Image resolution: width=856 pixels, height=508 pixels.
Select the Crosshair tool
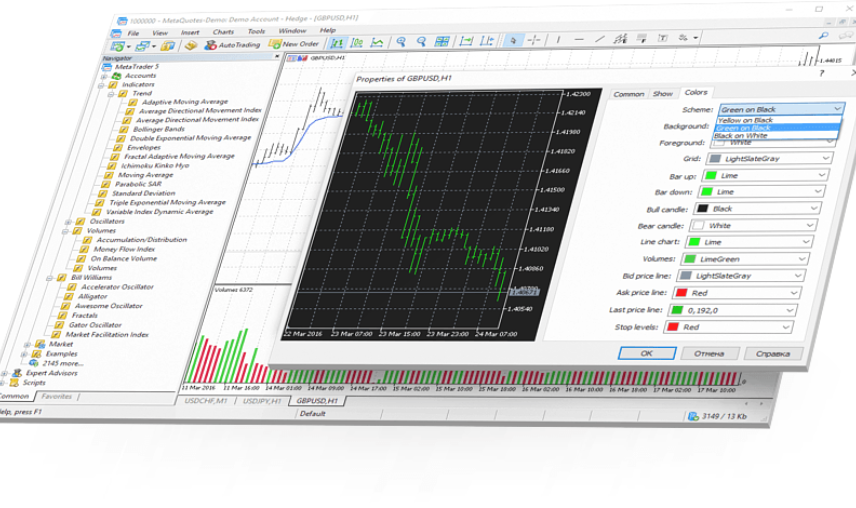534,40
